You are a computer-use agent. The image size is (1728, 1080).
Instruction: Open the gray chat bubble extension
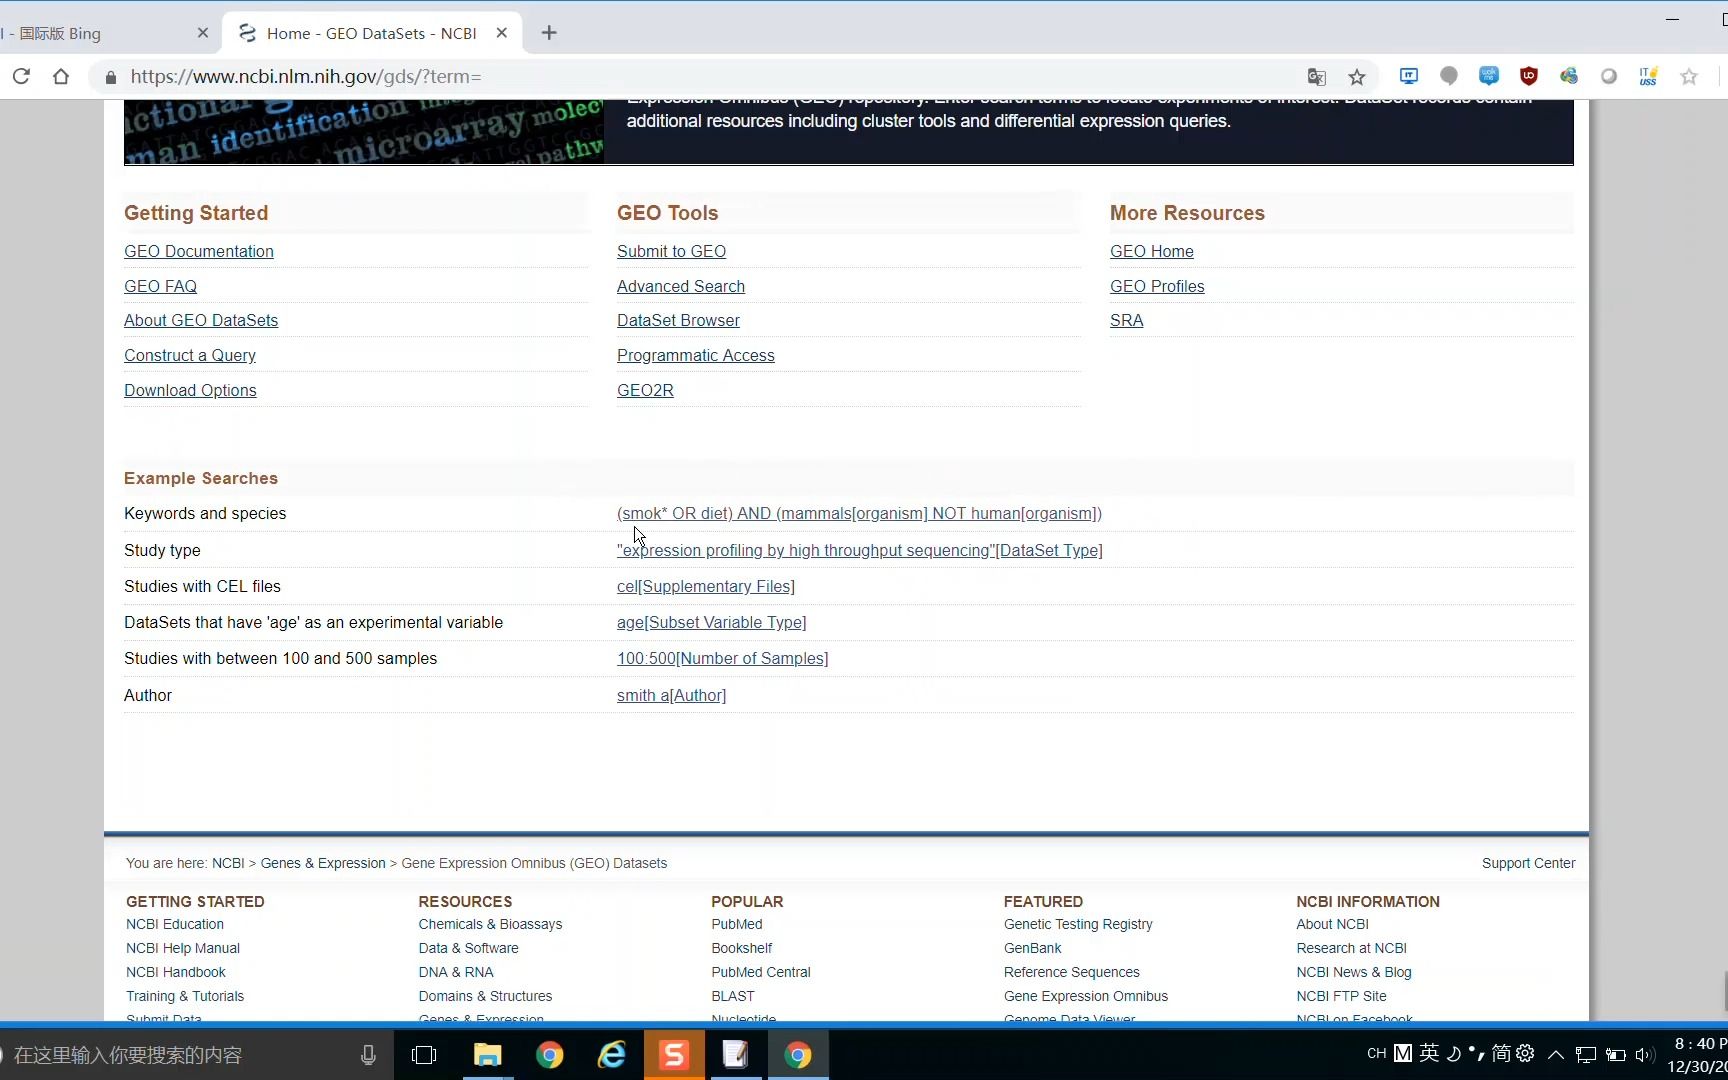1449,76
